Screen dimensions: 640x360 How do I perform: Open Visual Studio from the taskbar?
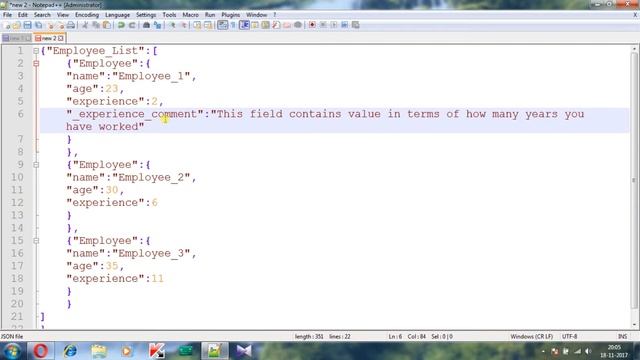click(x=244, y=351)
